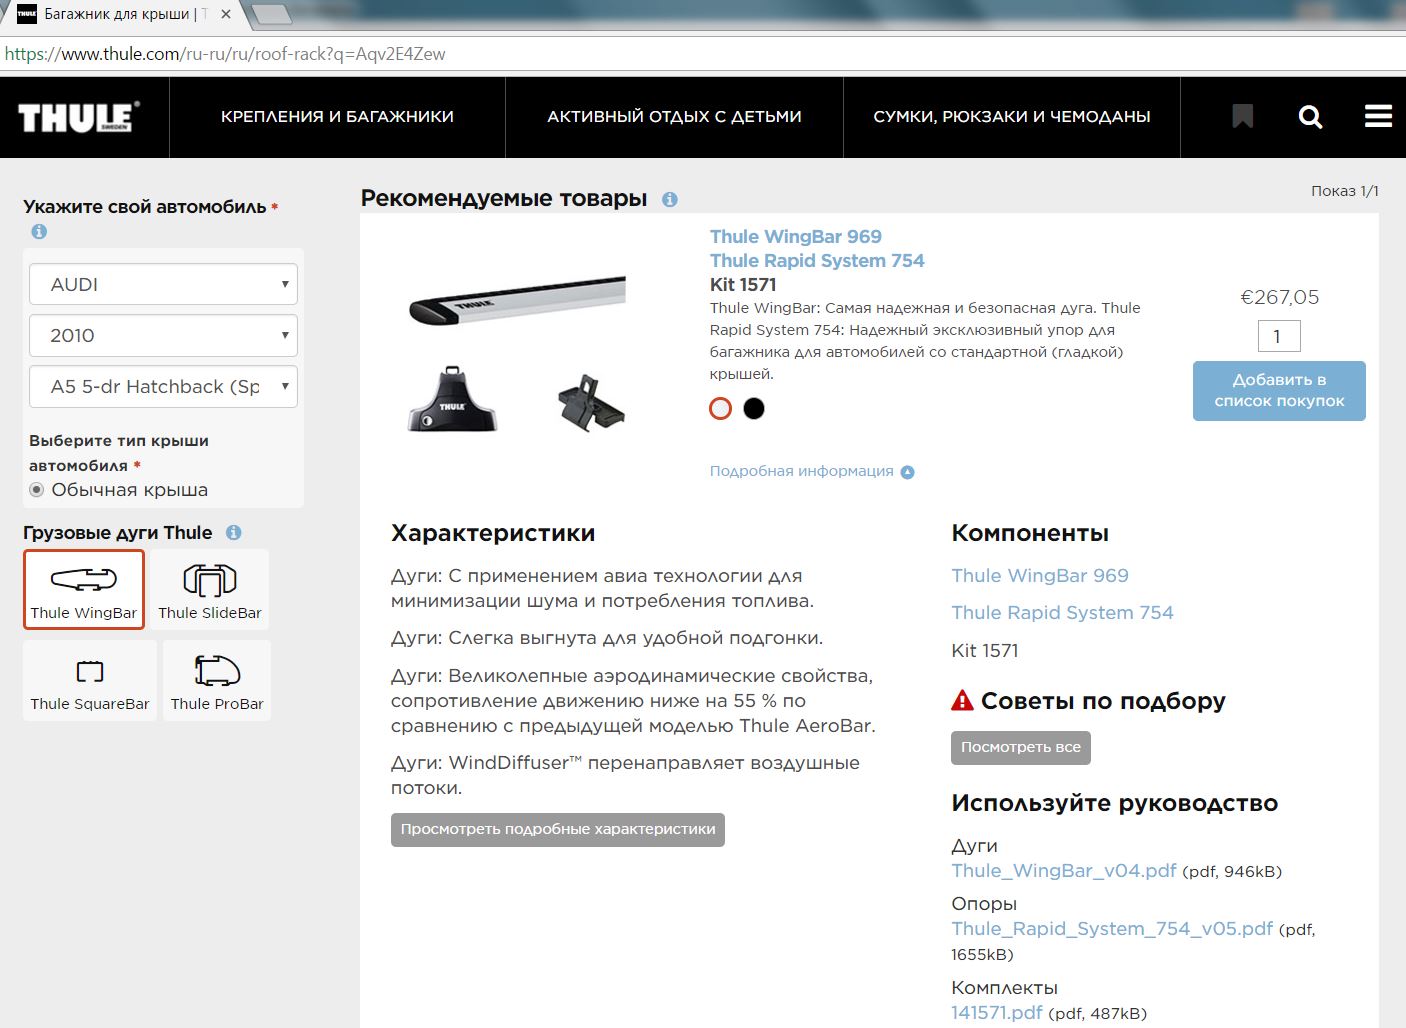Select the Thule SlideBar bar type
Viewport: 1406px width, 1028px height.
pyautogui.click(x=210, y=589)
